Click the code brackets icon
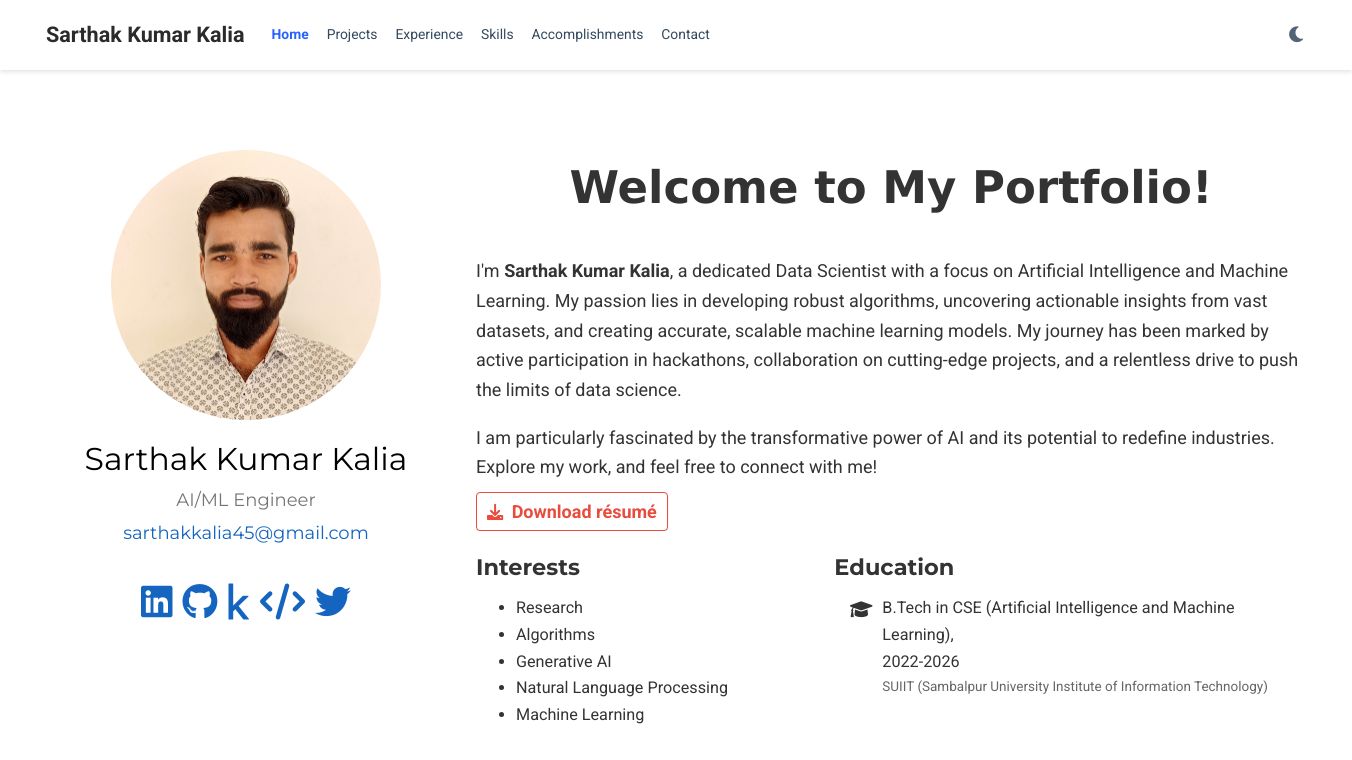 282,601
